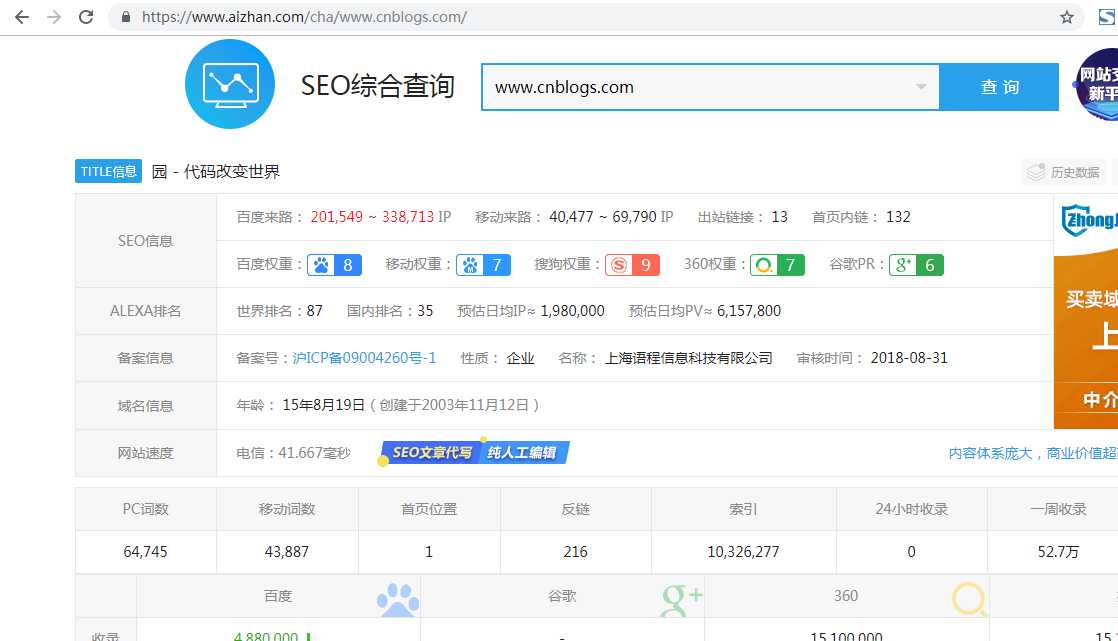Click the www.cnblogs.com domain input field
Viewport: 1118px width, 641px height.
pyautogui.click(x=710, y=87)
